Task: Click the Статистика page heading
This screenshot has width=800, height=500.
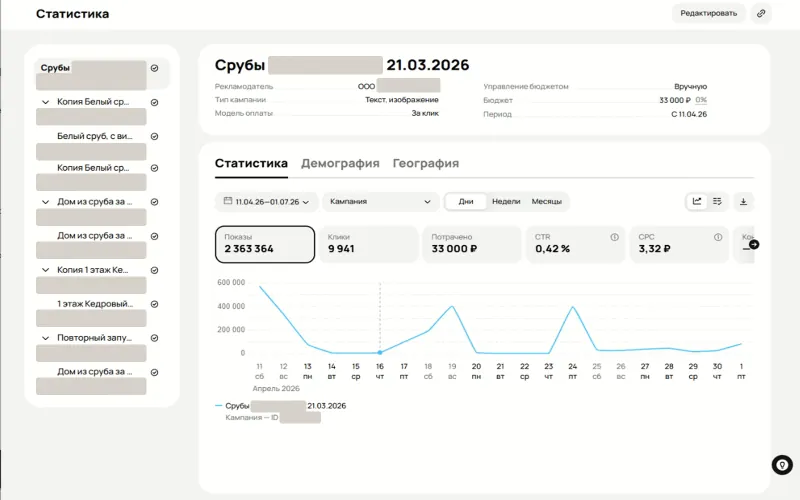Action: (72, 14)
